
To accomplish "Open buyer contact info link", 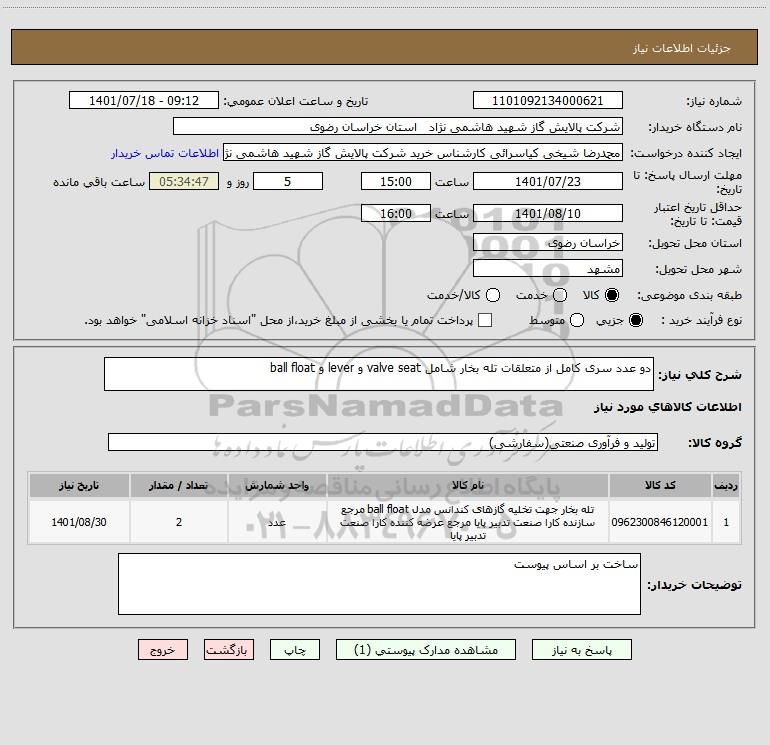I will point(165,153).
